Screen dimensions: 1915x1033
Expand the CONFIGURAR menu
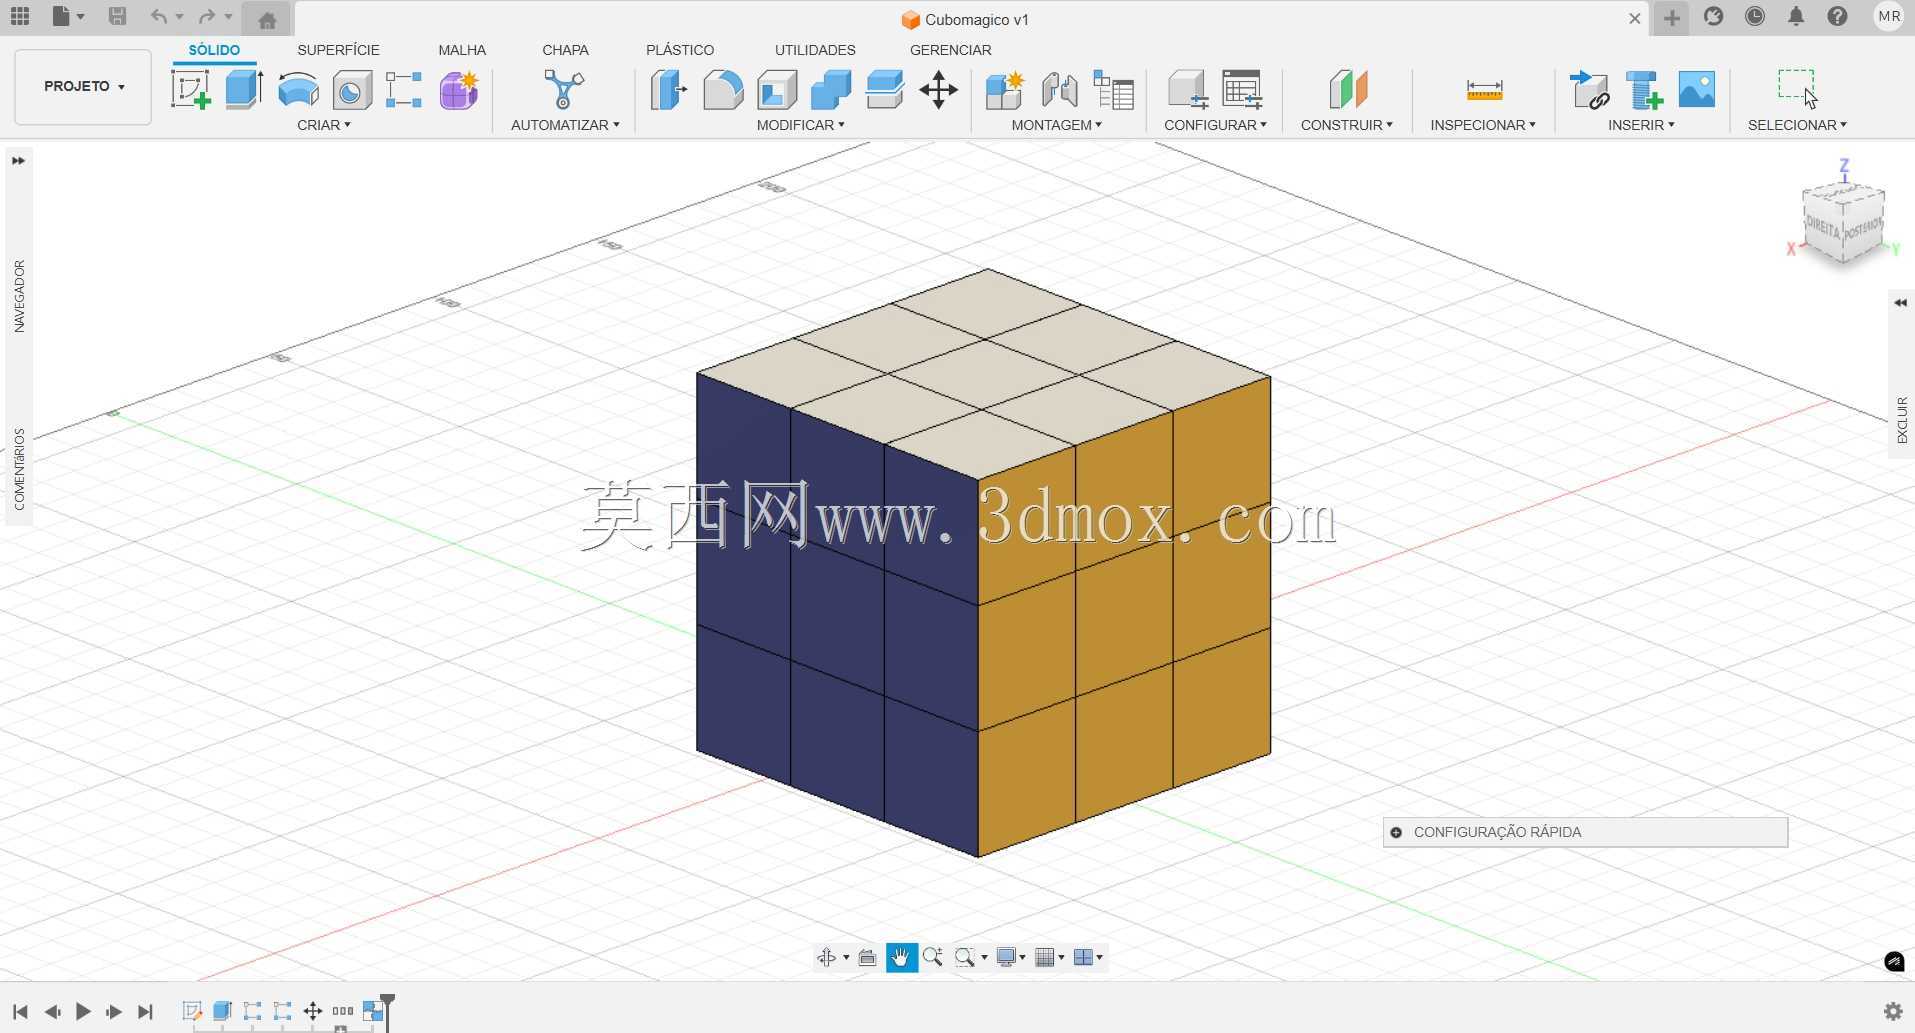[x=1216, y=125]
